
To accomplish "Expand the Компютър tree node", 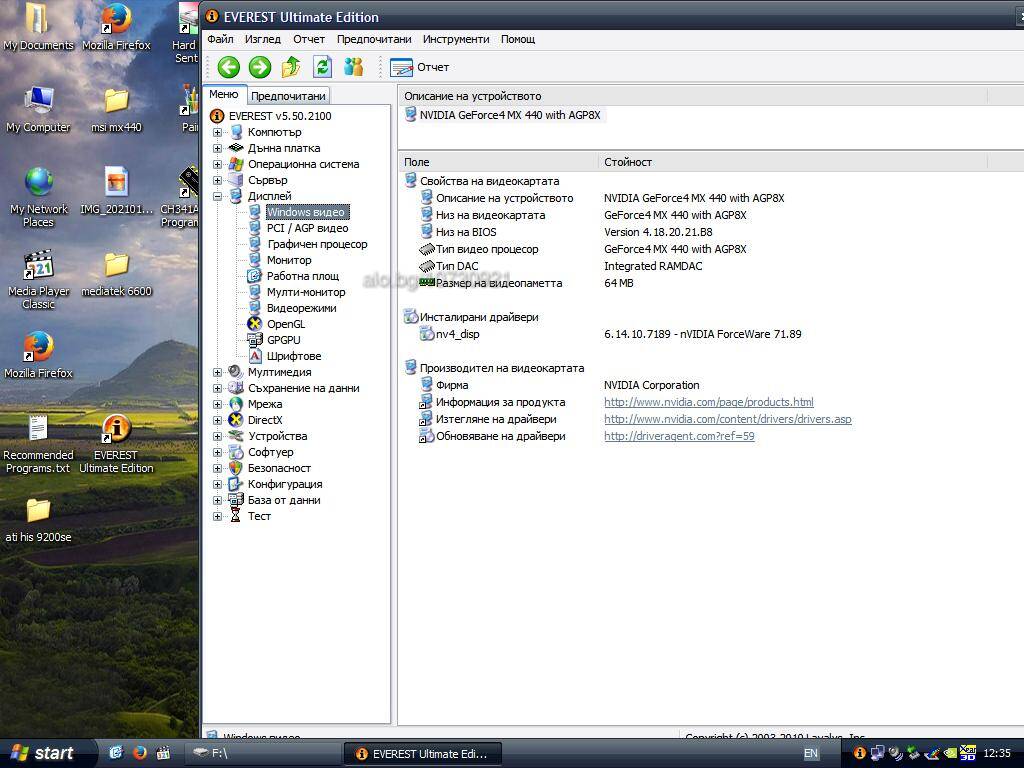I will pos(218,132).
